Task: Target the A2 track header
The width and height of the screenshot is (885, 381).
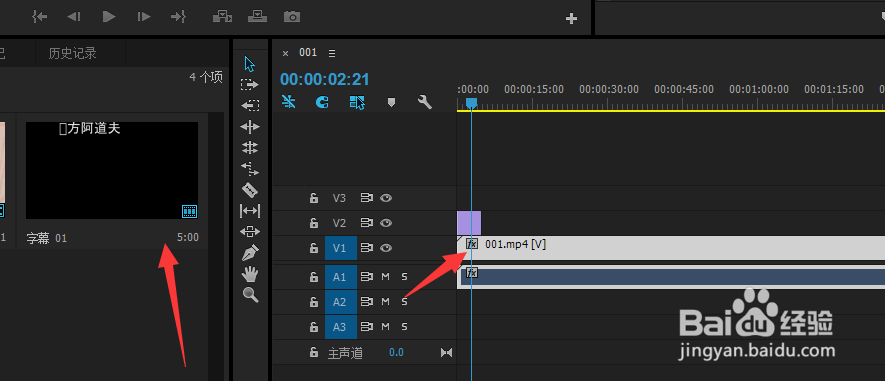Action: tap(340, 302)
